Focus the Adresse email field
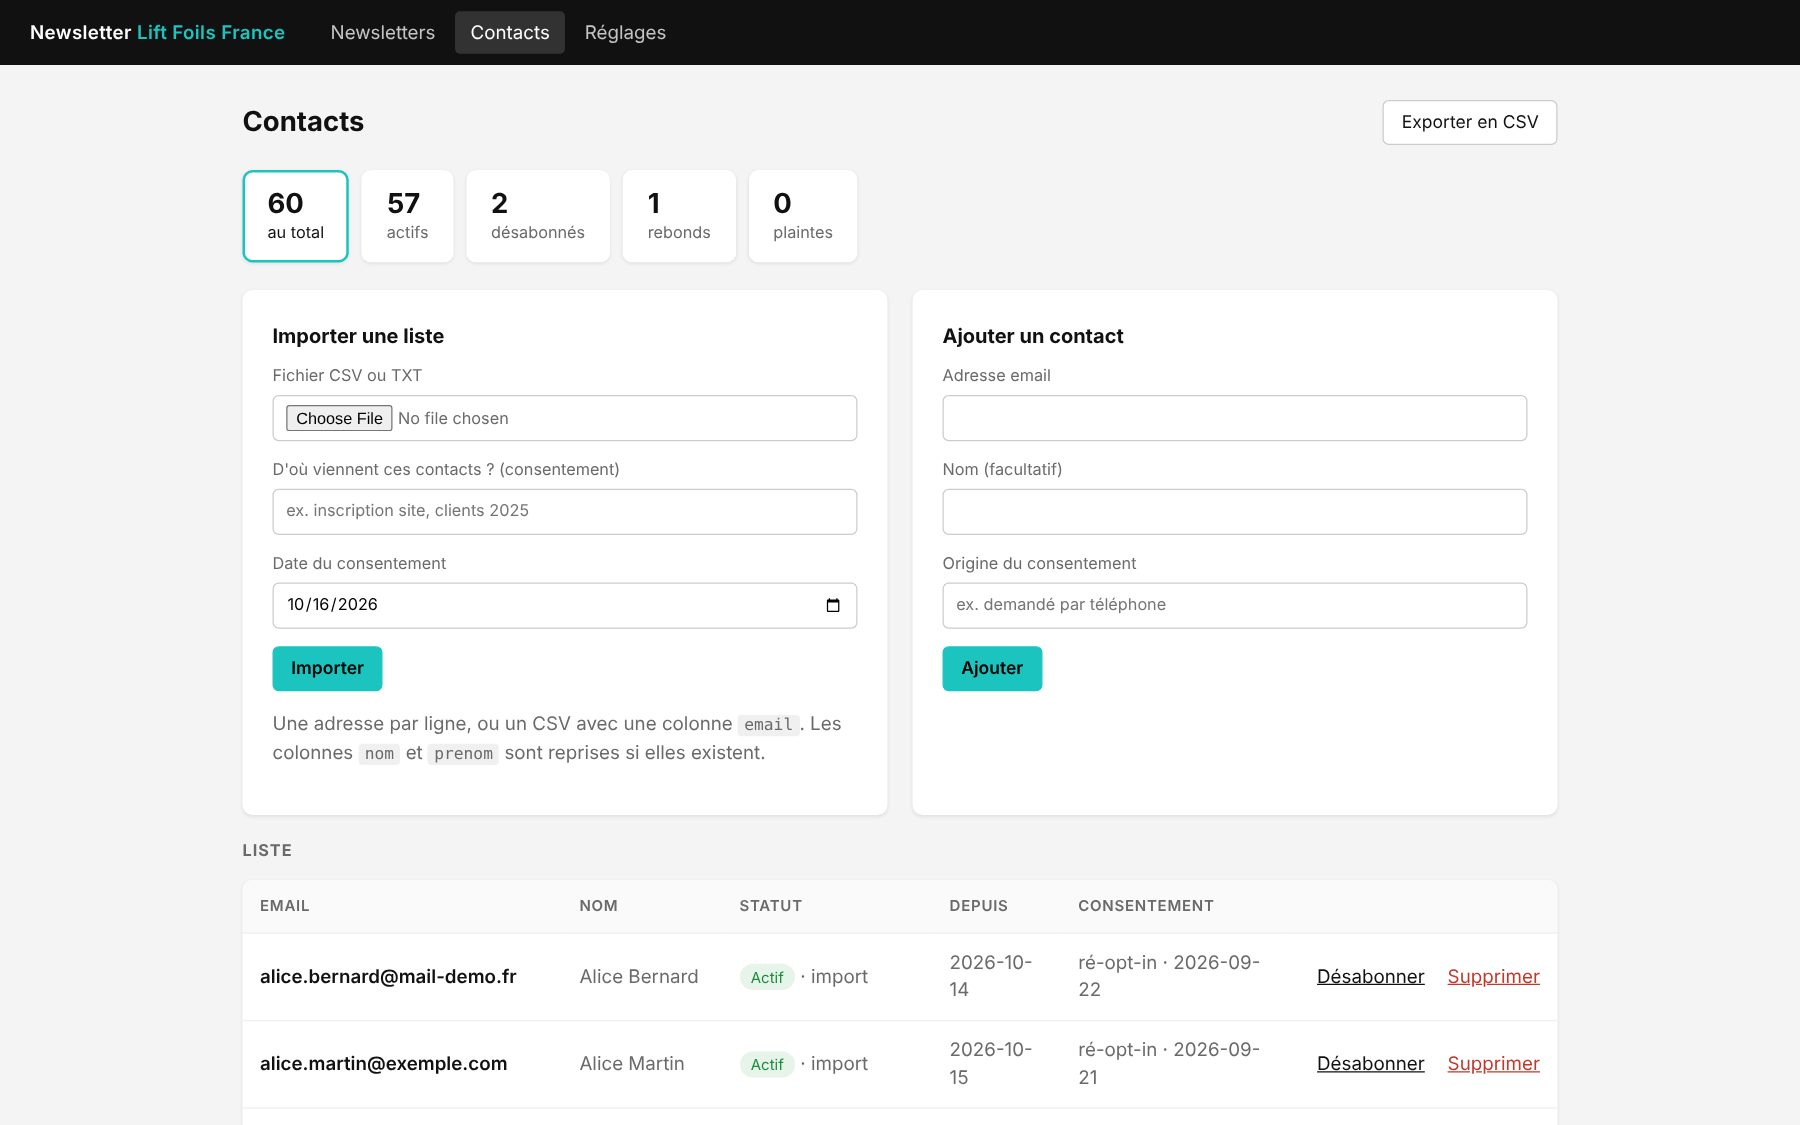This screenshot has height=1125, width=1800. 1235,418
